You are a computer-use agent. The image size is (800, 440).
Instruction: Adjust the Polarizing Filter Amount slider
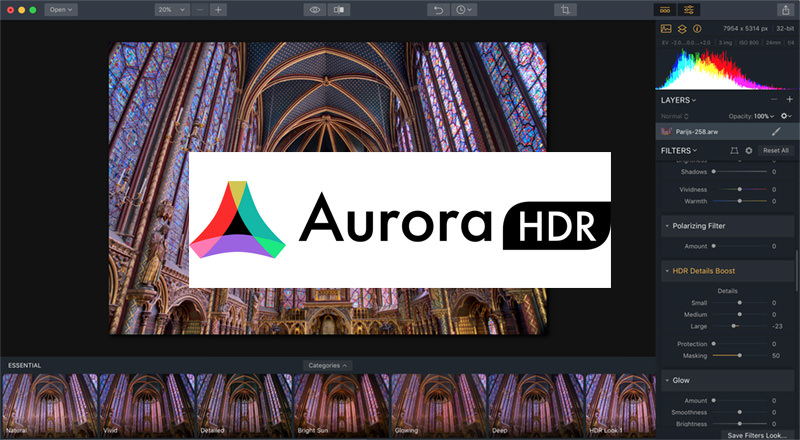[x=740, y=246]
